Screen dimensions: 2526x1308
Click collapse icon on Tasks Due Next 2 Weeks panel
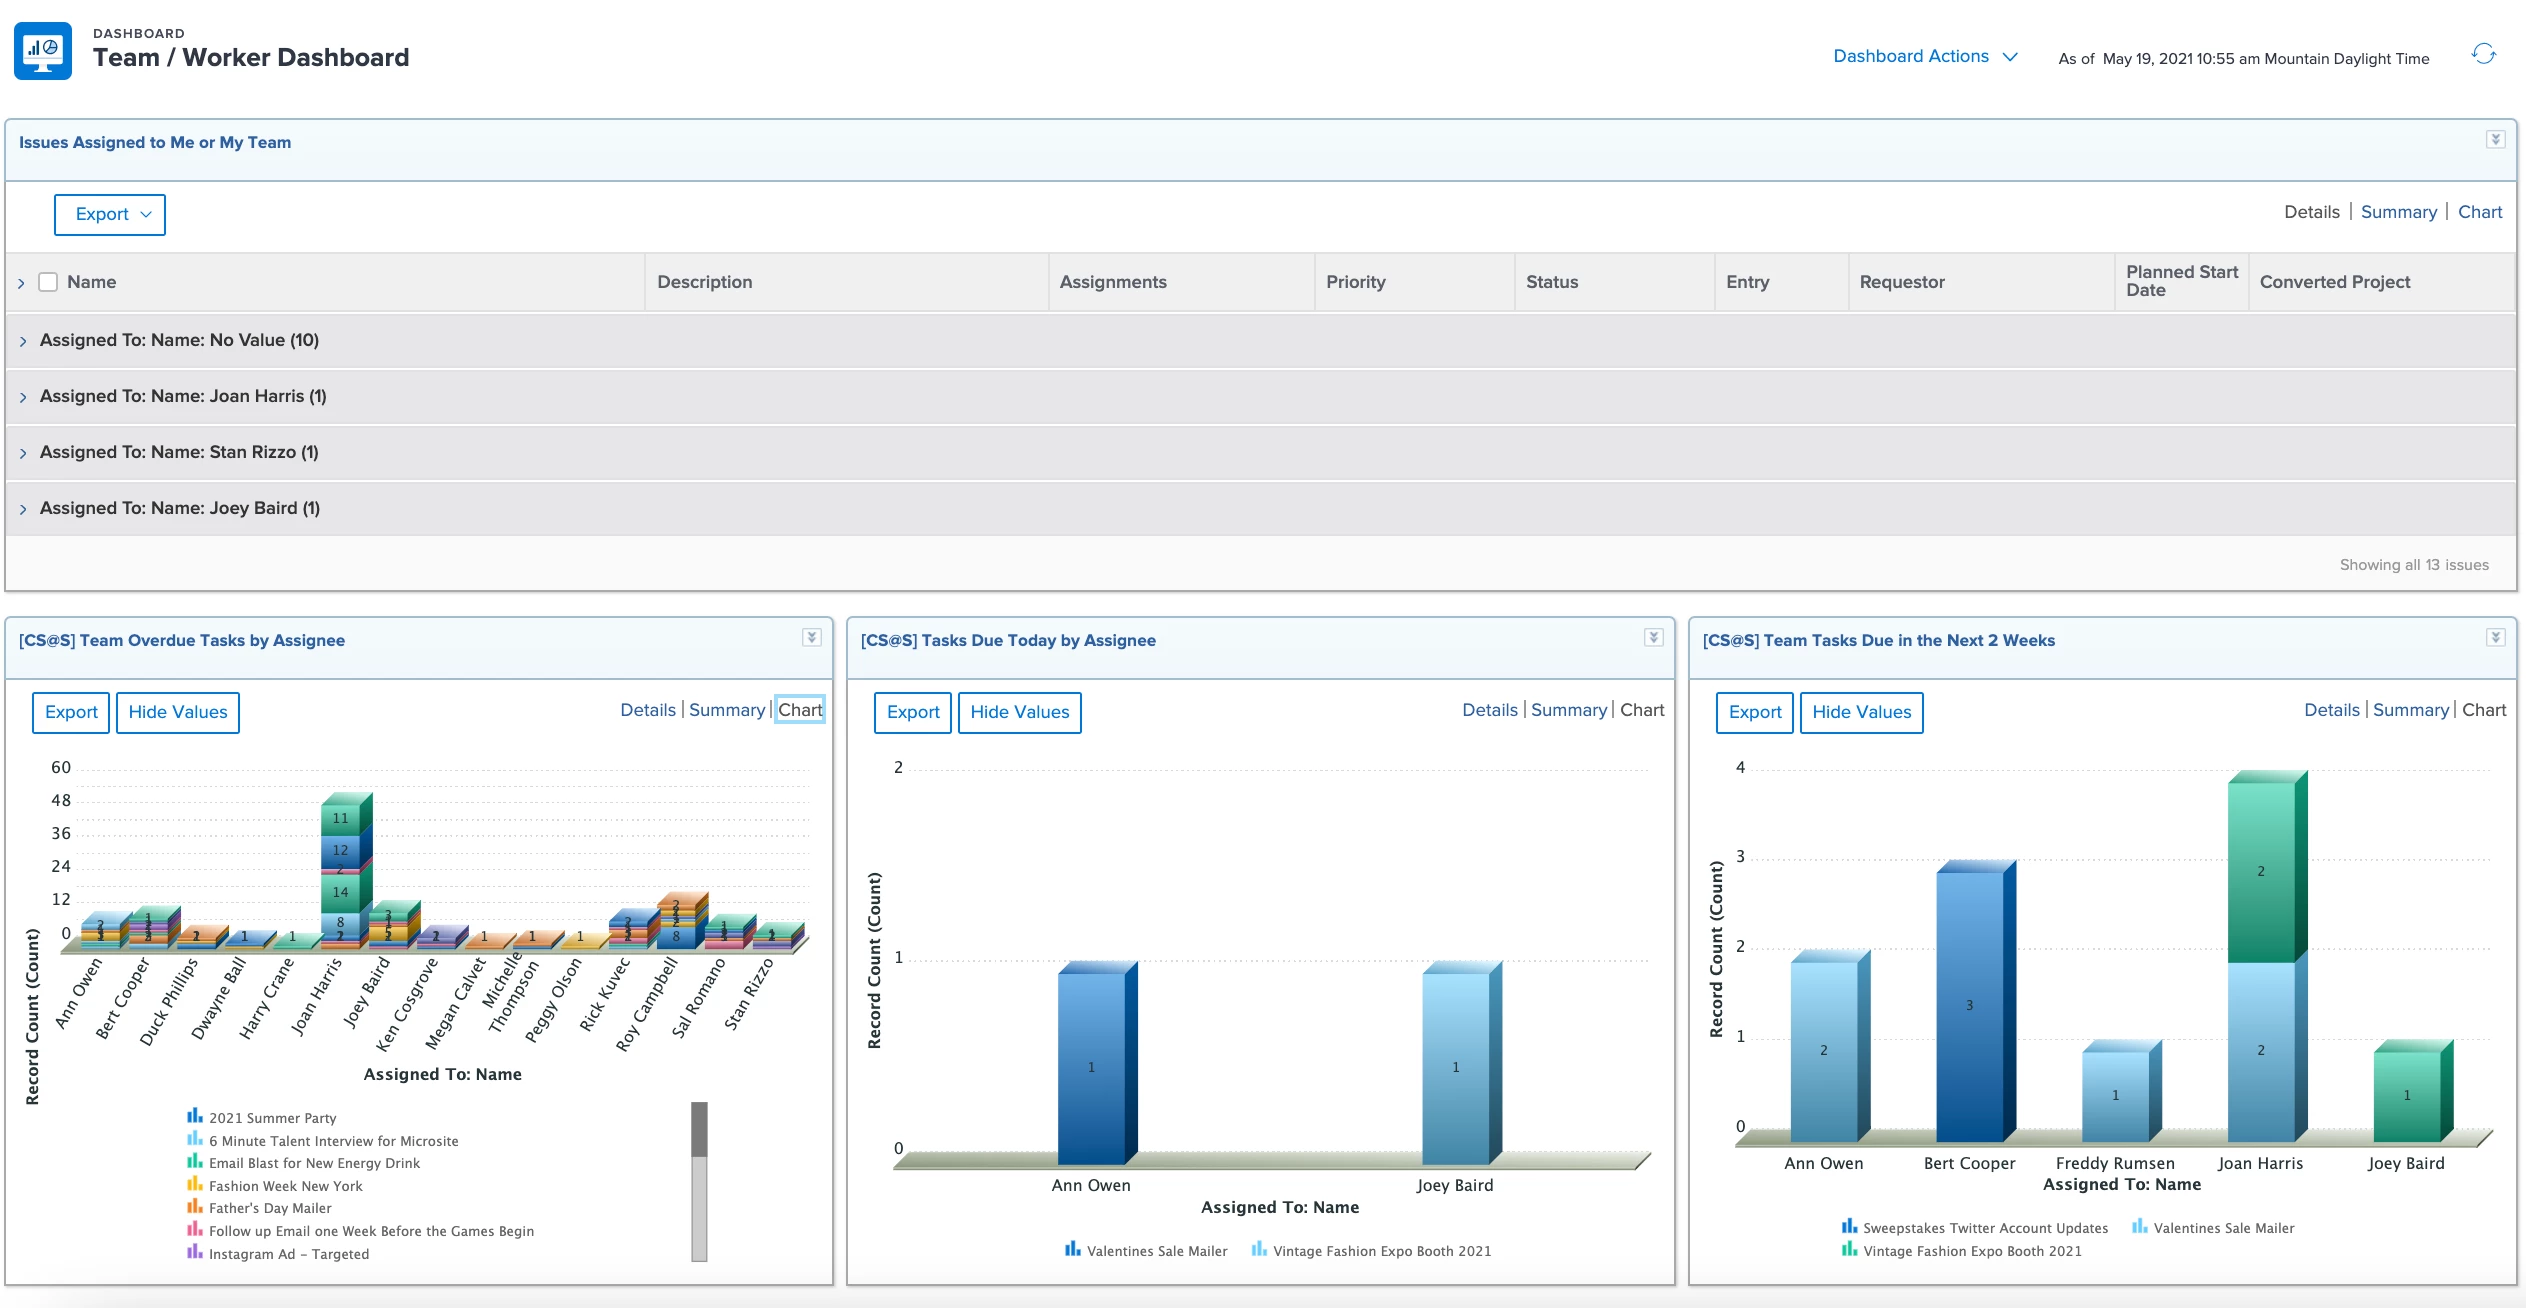point(2496,638)
